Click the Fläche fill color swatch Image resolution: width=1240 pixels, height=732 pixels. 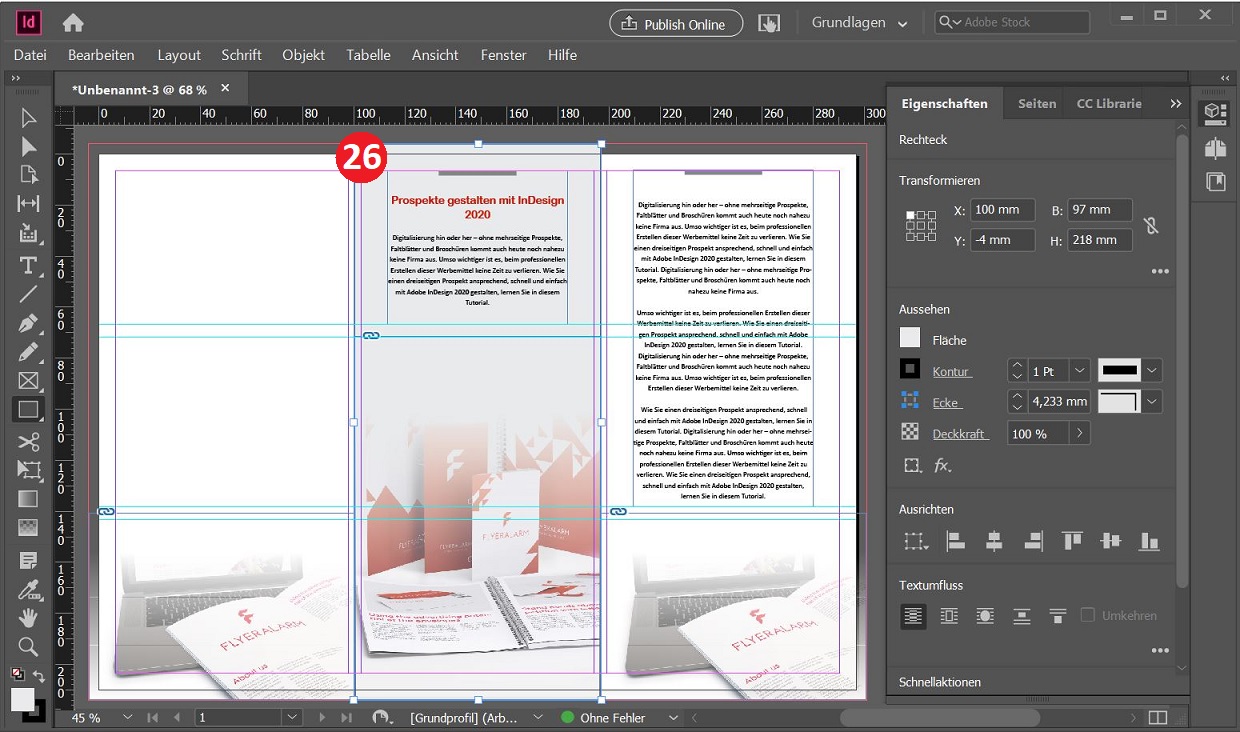(910, 338)
